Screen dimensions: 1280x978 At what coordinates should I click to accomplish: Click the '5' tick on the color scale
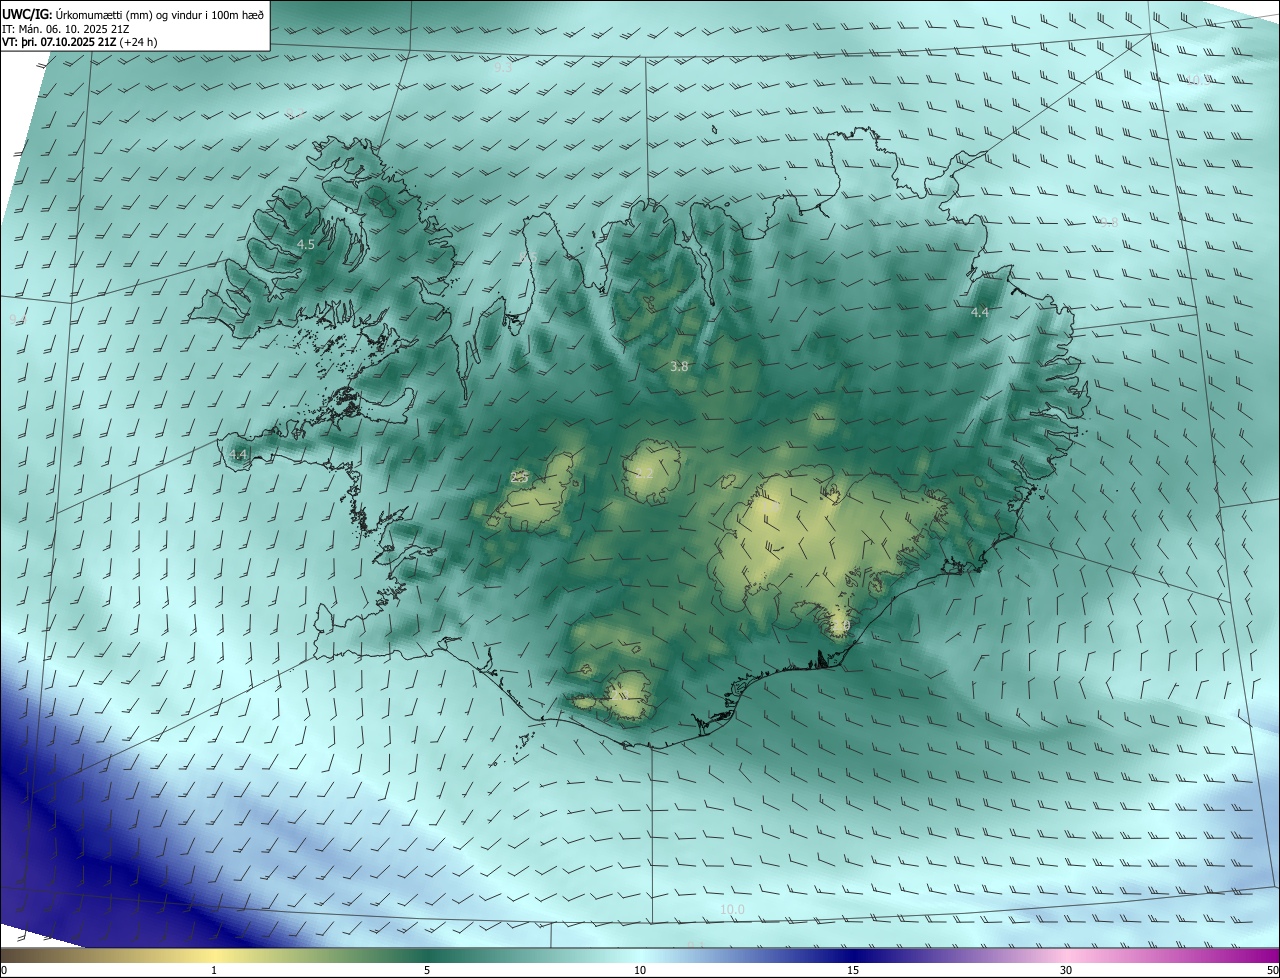[x=427, y=970]
